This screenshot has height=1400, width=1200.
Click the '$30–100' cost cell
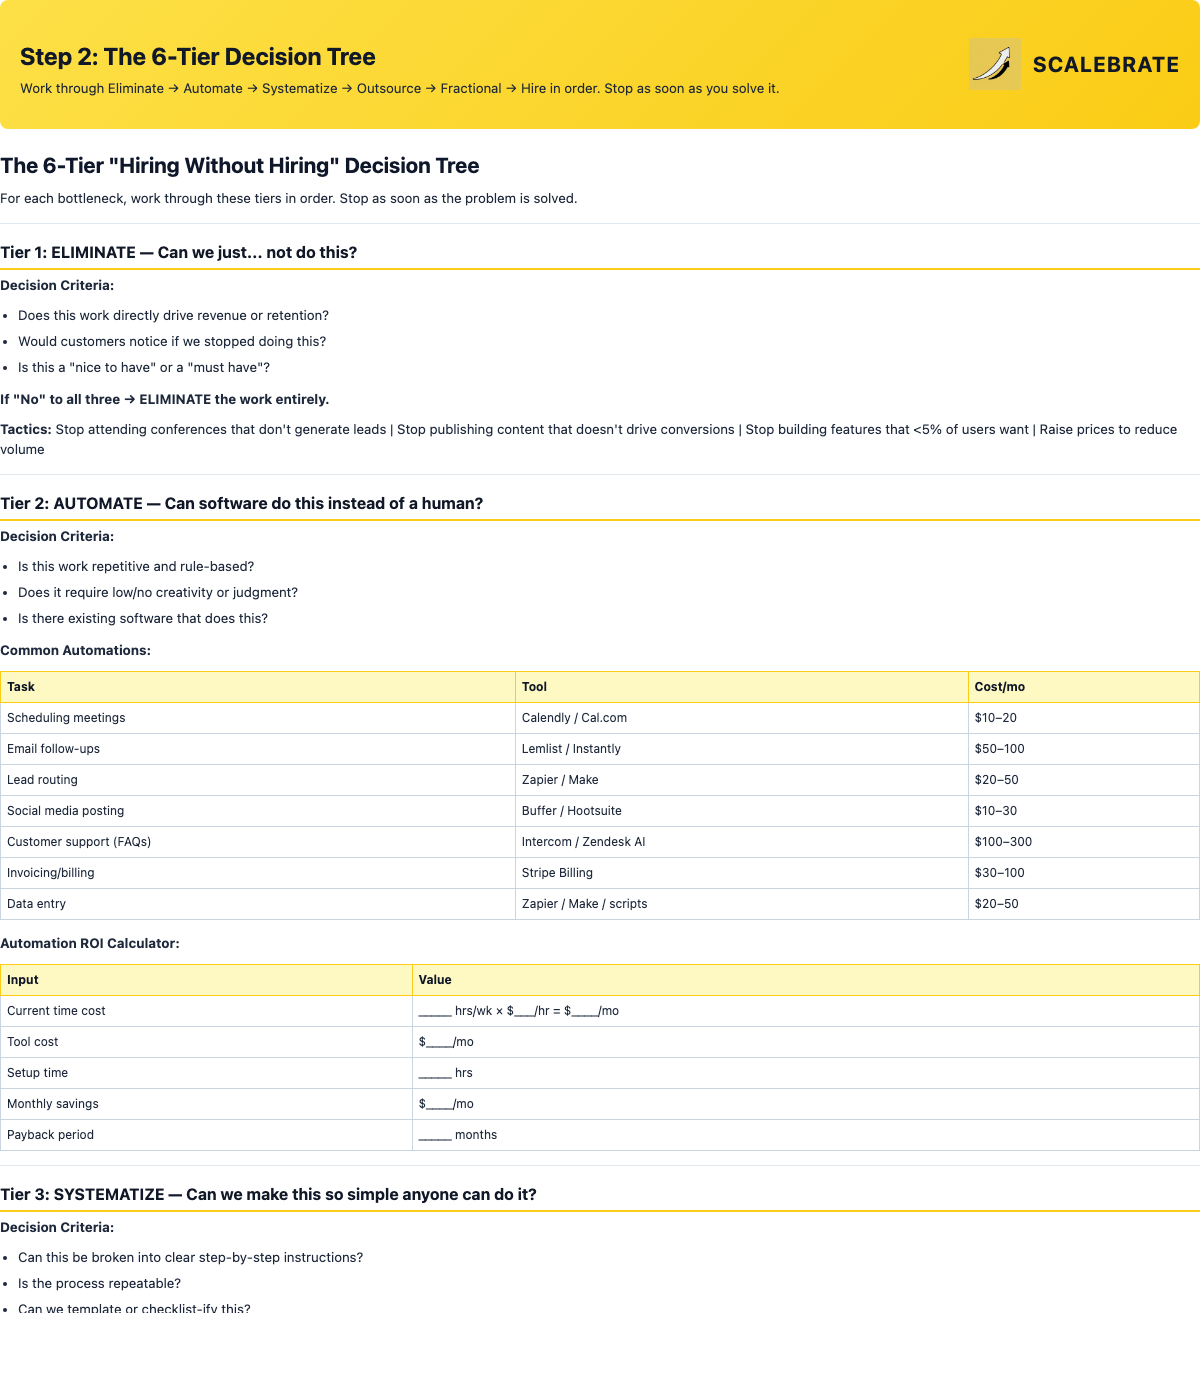coord(1083,873)
